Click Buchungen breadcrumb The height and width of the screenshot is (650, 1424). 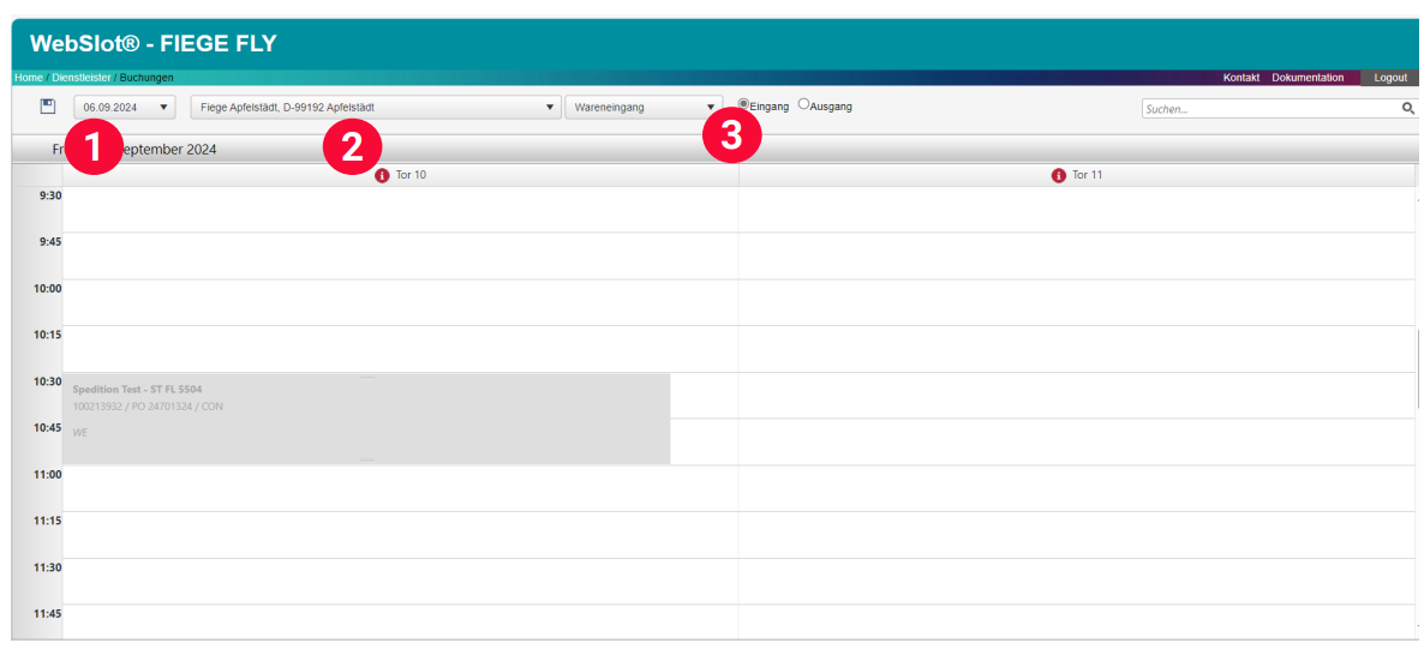tap(146, 77)
